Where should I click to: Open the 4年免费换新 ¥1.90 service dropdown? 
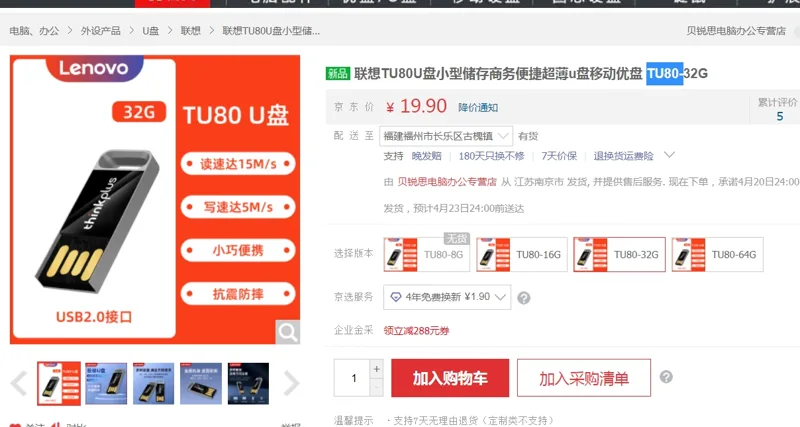(x=447, y=297)
